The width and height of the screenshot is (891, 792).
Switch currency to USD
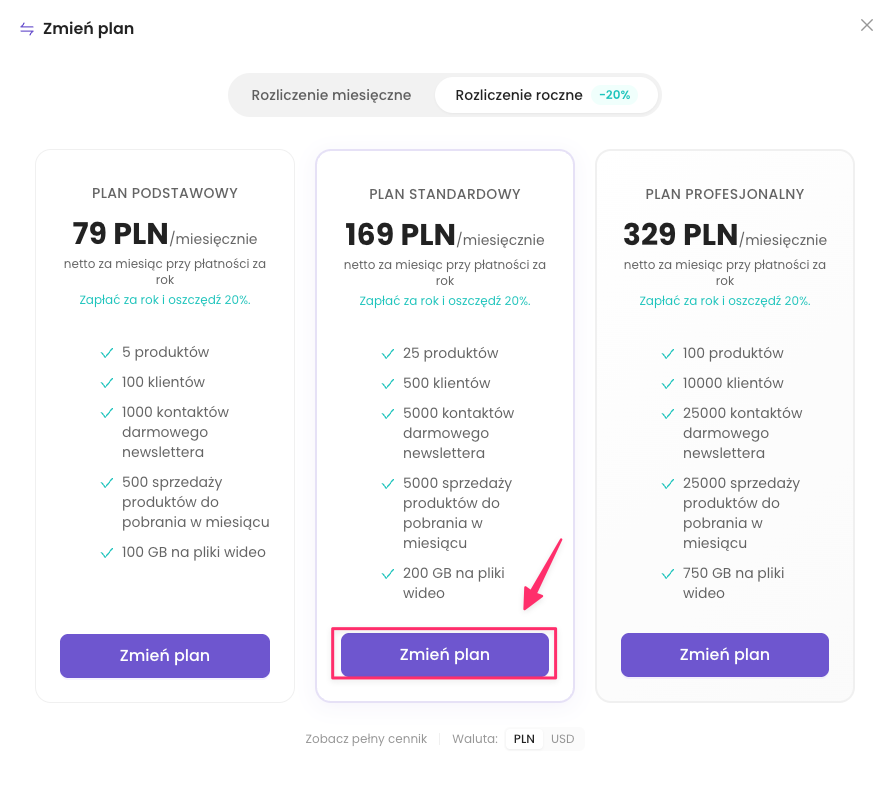point(563,739)
